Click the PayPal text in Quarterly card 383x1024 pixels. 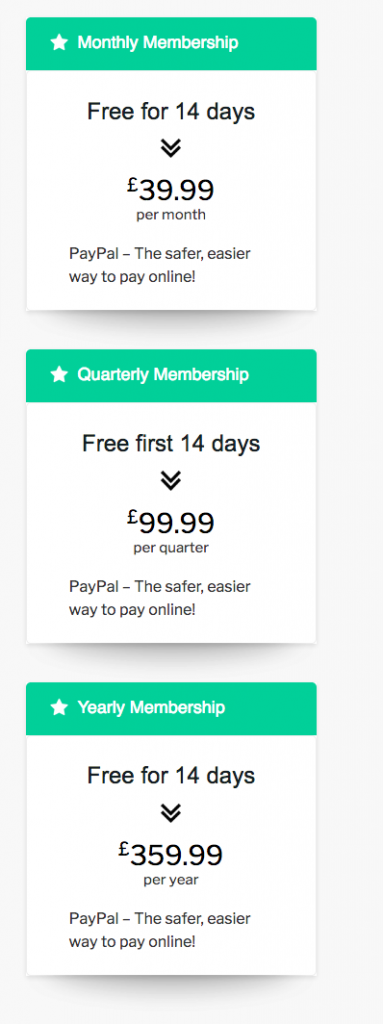159,598
